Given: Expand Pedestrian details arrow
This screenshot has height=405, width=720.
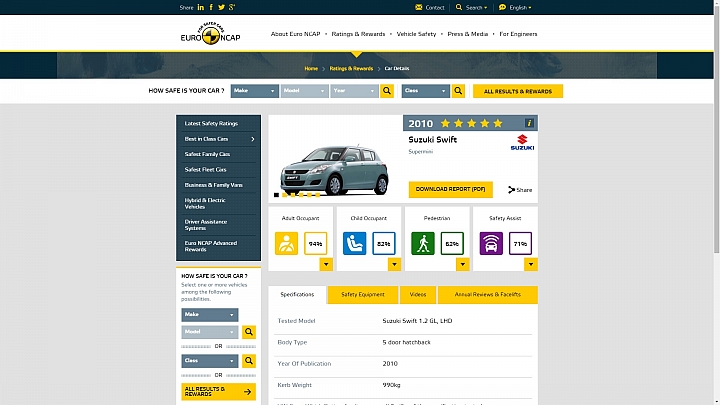Looking at the screenshot, I should pos(462,264).
